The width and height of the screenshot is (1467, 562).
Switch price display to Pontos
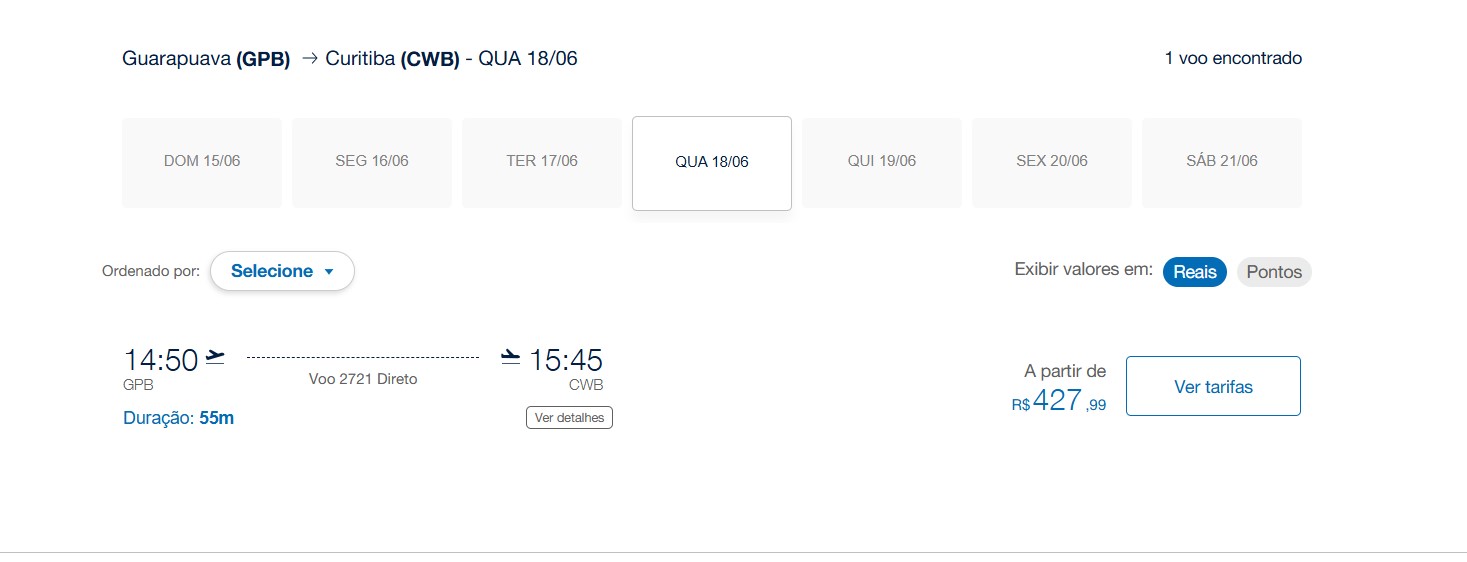point(1274,272)
